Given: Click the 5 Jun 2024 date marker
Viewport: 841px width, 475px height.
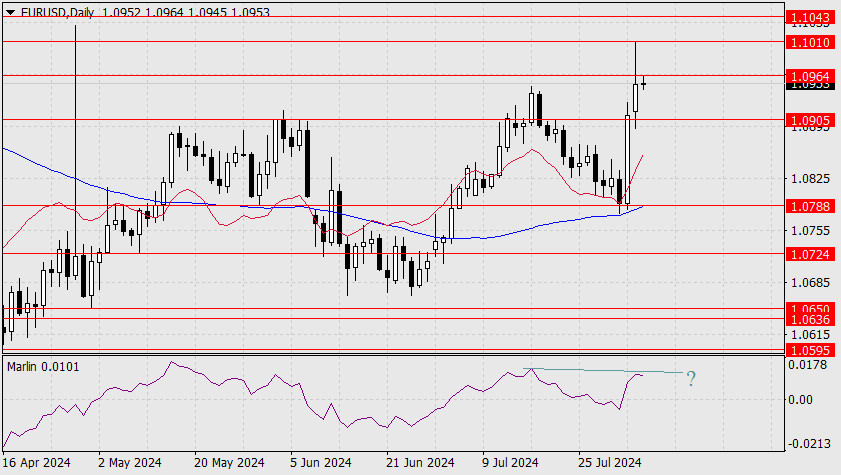Looking at the screenshot, I should (321, 462).
